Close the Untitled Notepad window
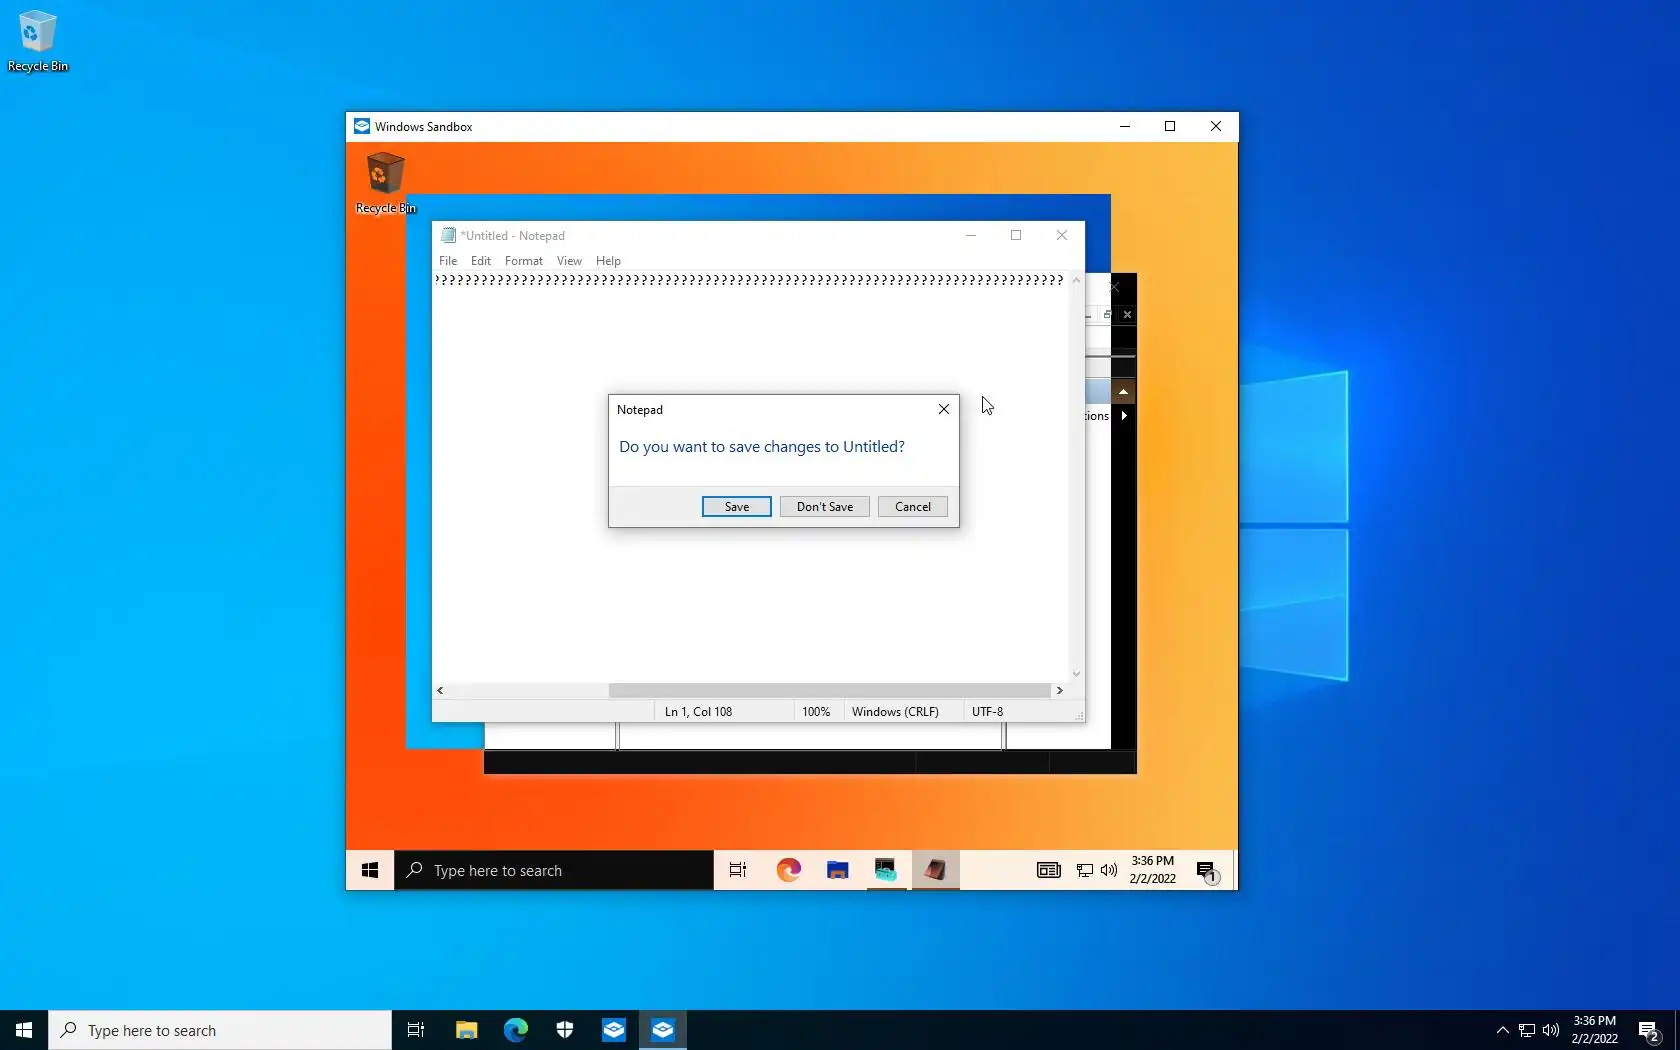The width and height of the screenshot is (1680, 1050). point(1062,235)
